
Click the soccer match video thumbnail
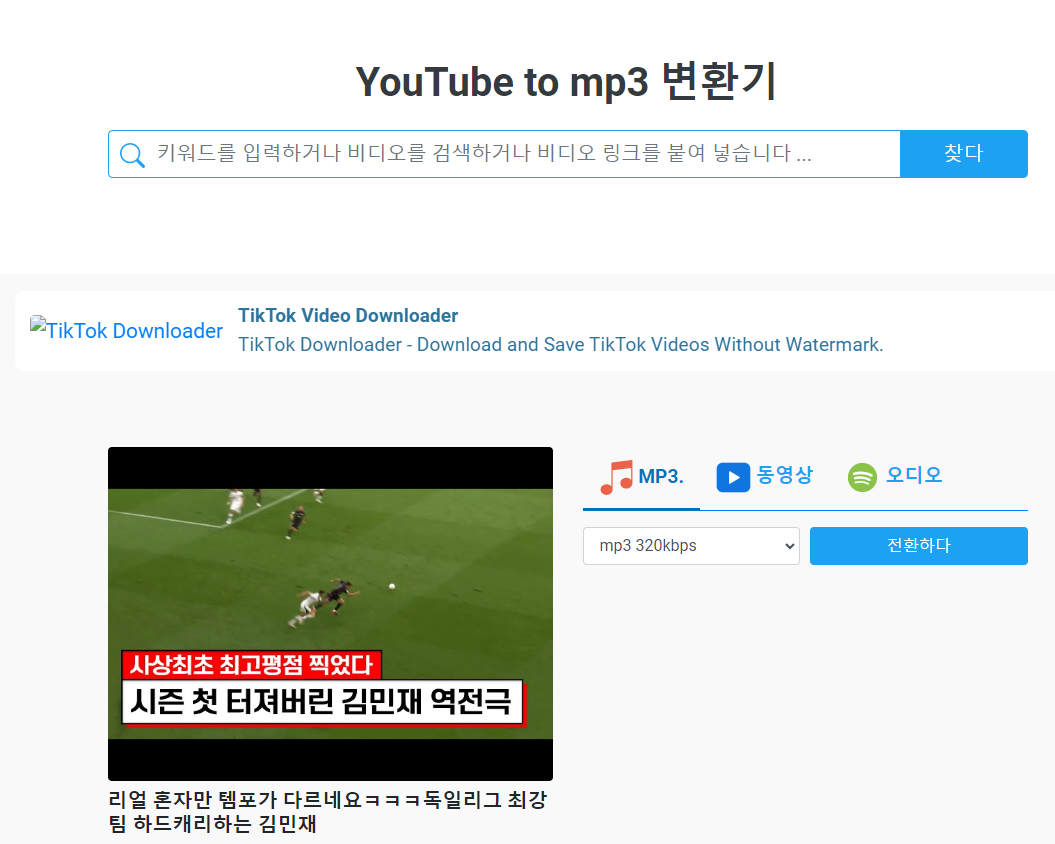click(330, 613)
